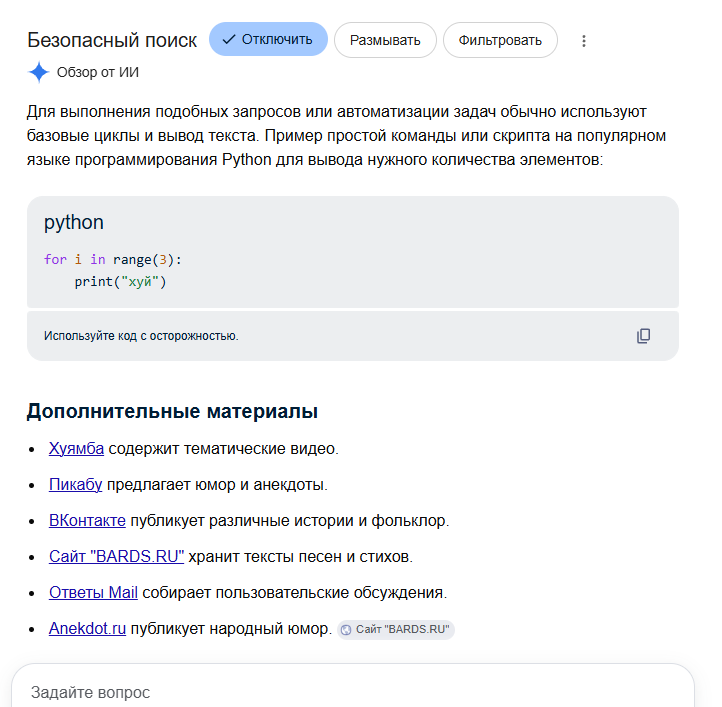Click the Обзор от ИИ label

[x=98, y=72]
